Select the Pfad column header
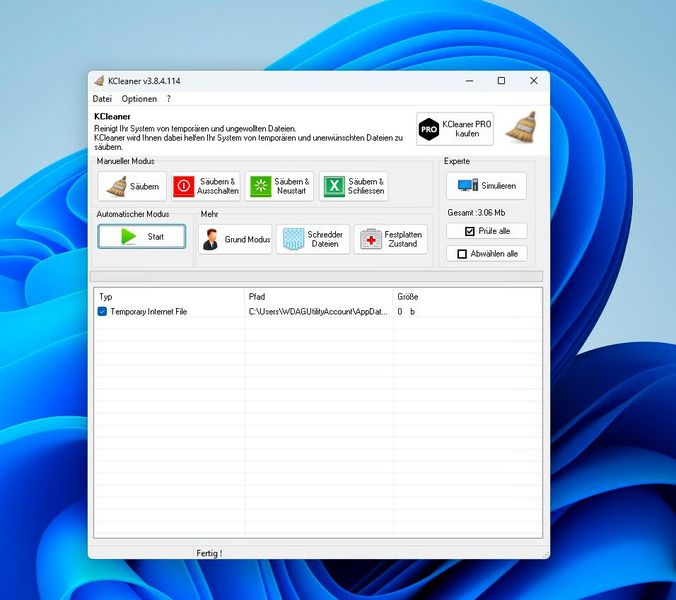Screen dimensions: 676x600 319,297
